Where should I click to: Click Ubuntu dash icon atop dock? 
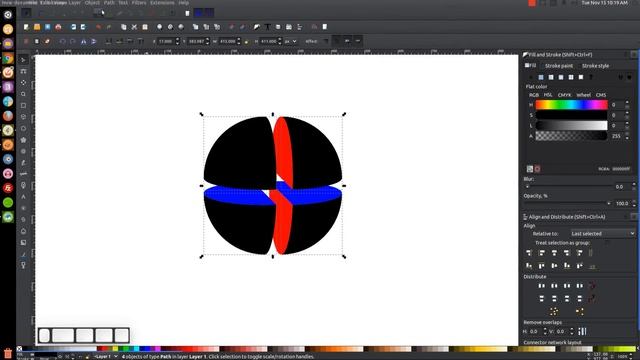[8, 15]
